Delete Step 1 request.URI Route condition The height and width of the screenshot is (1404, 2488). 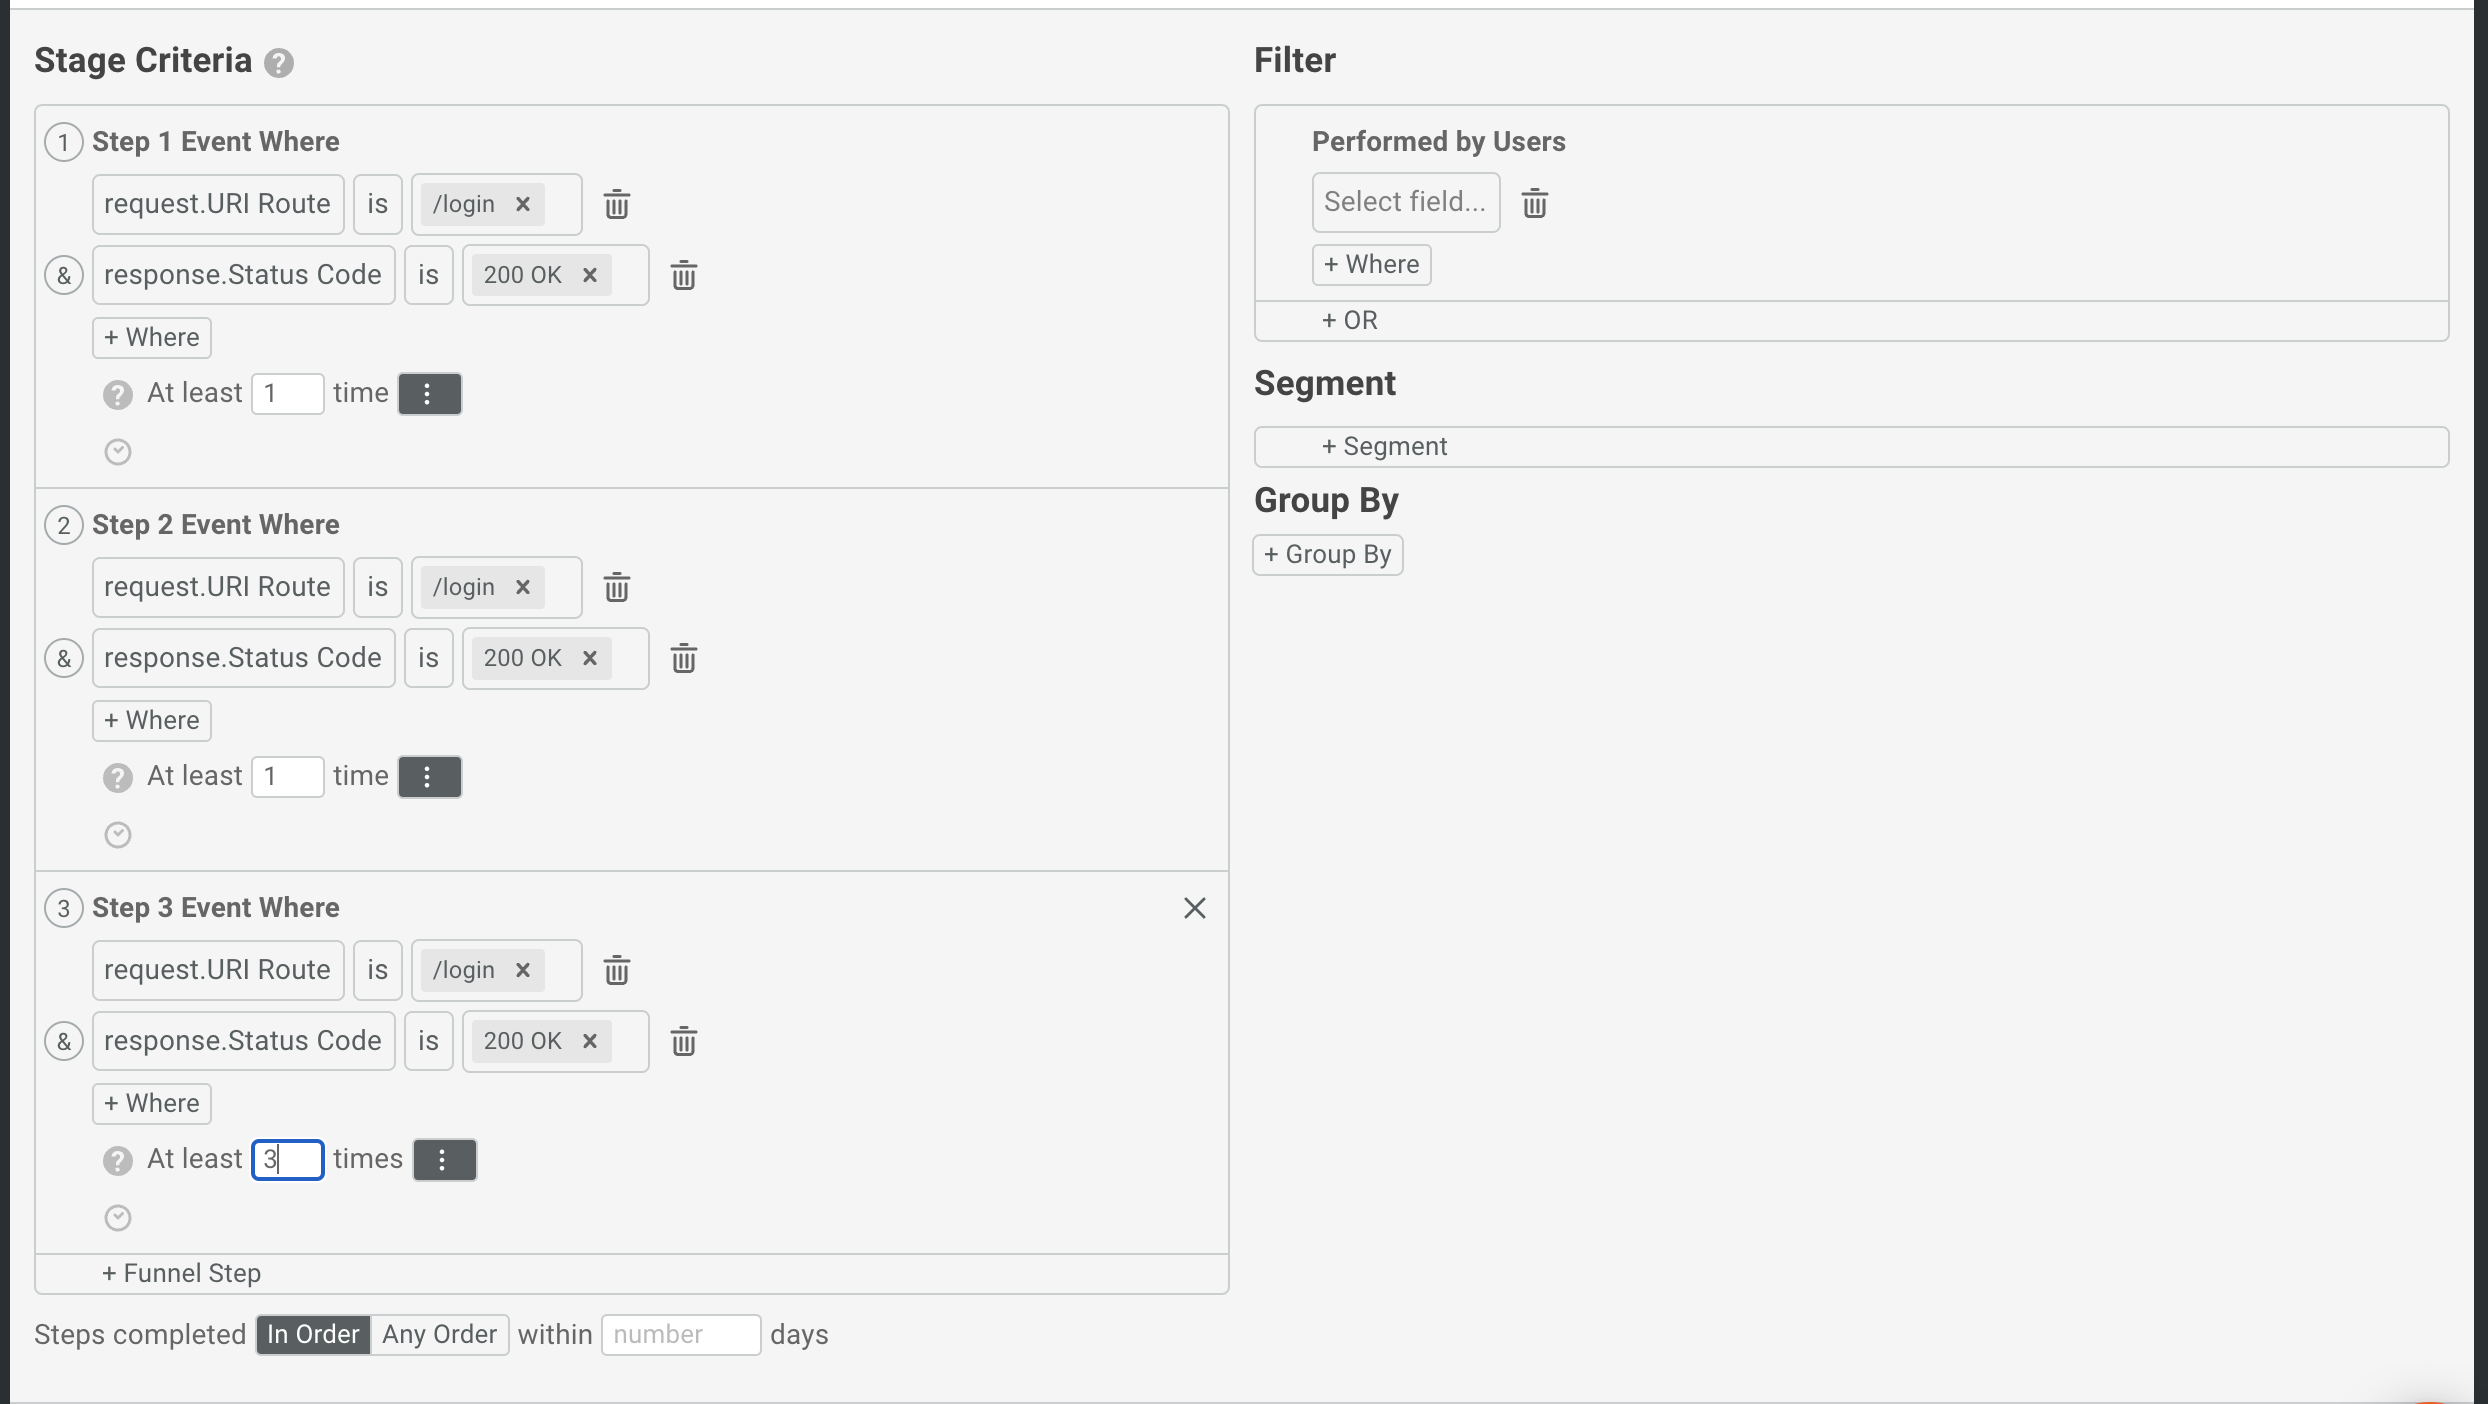[616, 205]
